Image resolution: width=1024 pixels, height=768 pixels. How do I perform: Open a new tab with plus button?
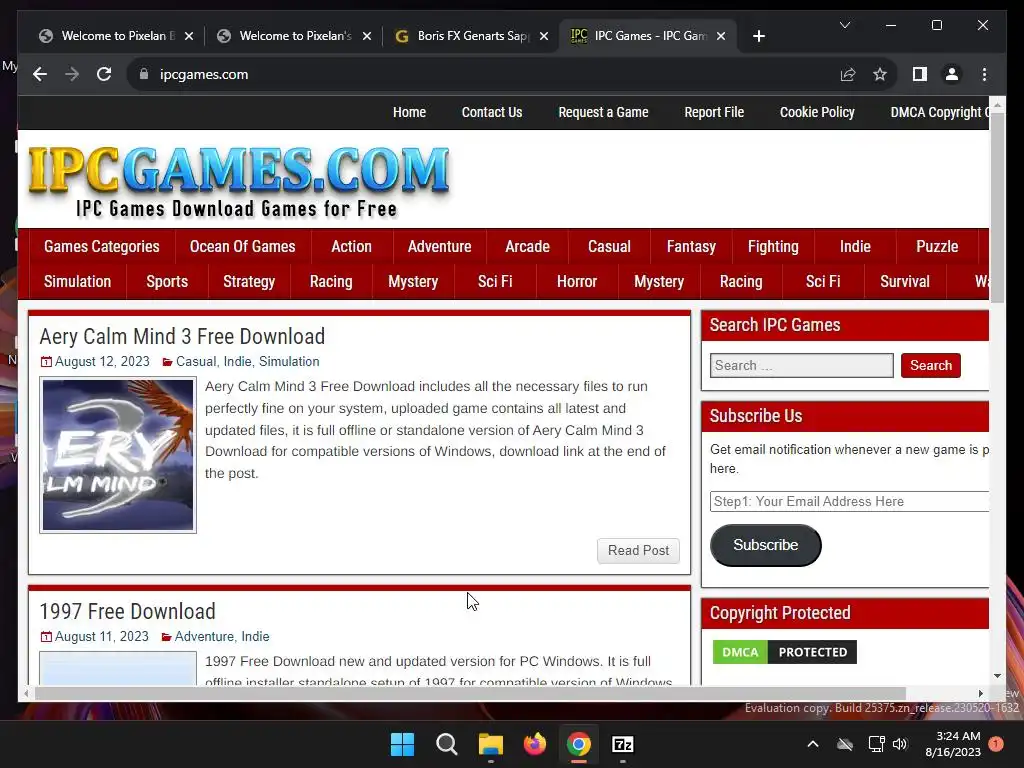coord(758,36)
